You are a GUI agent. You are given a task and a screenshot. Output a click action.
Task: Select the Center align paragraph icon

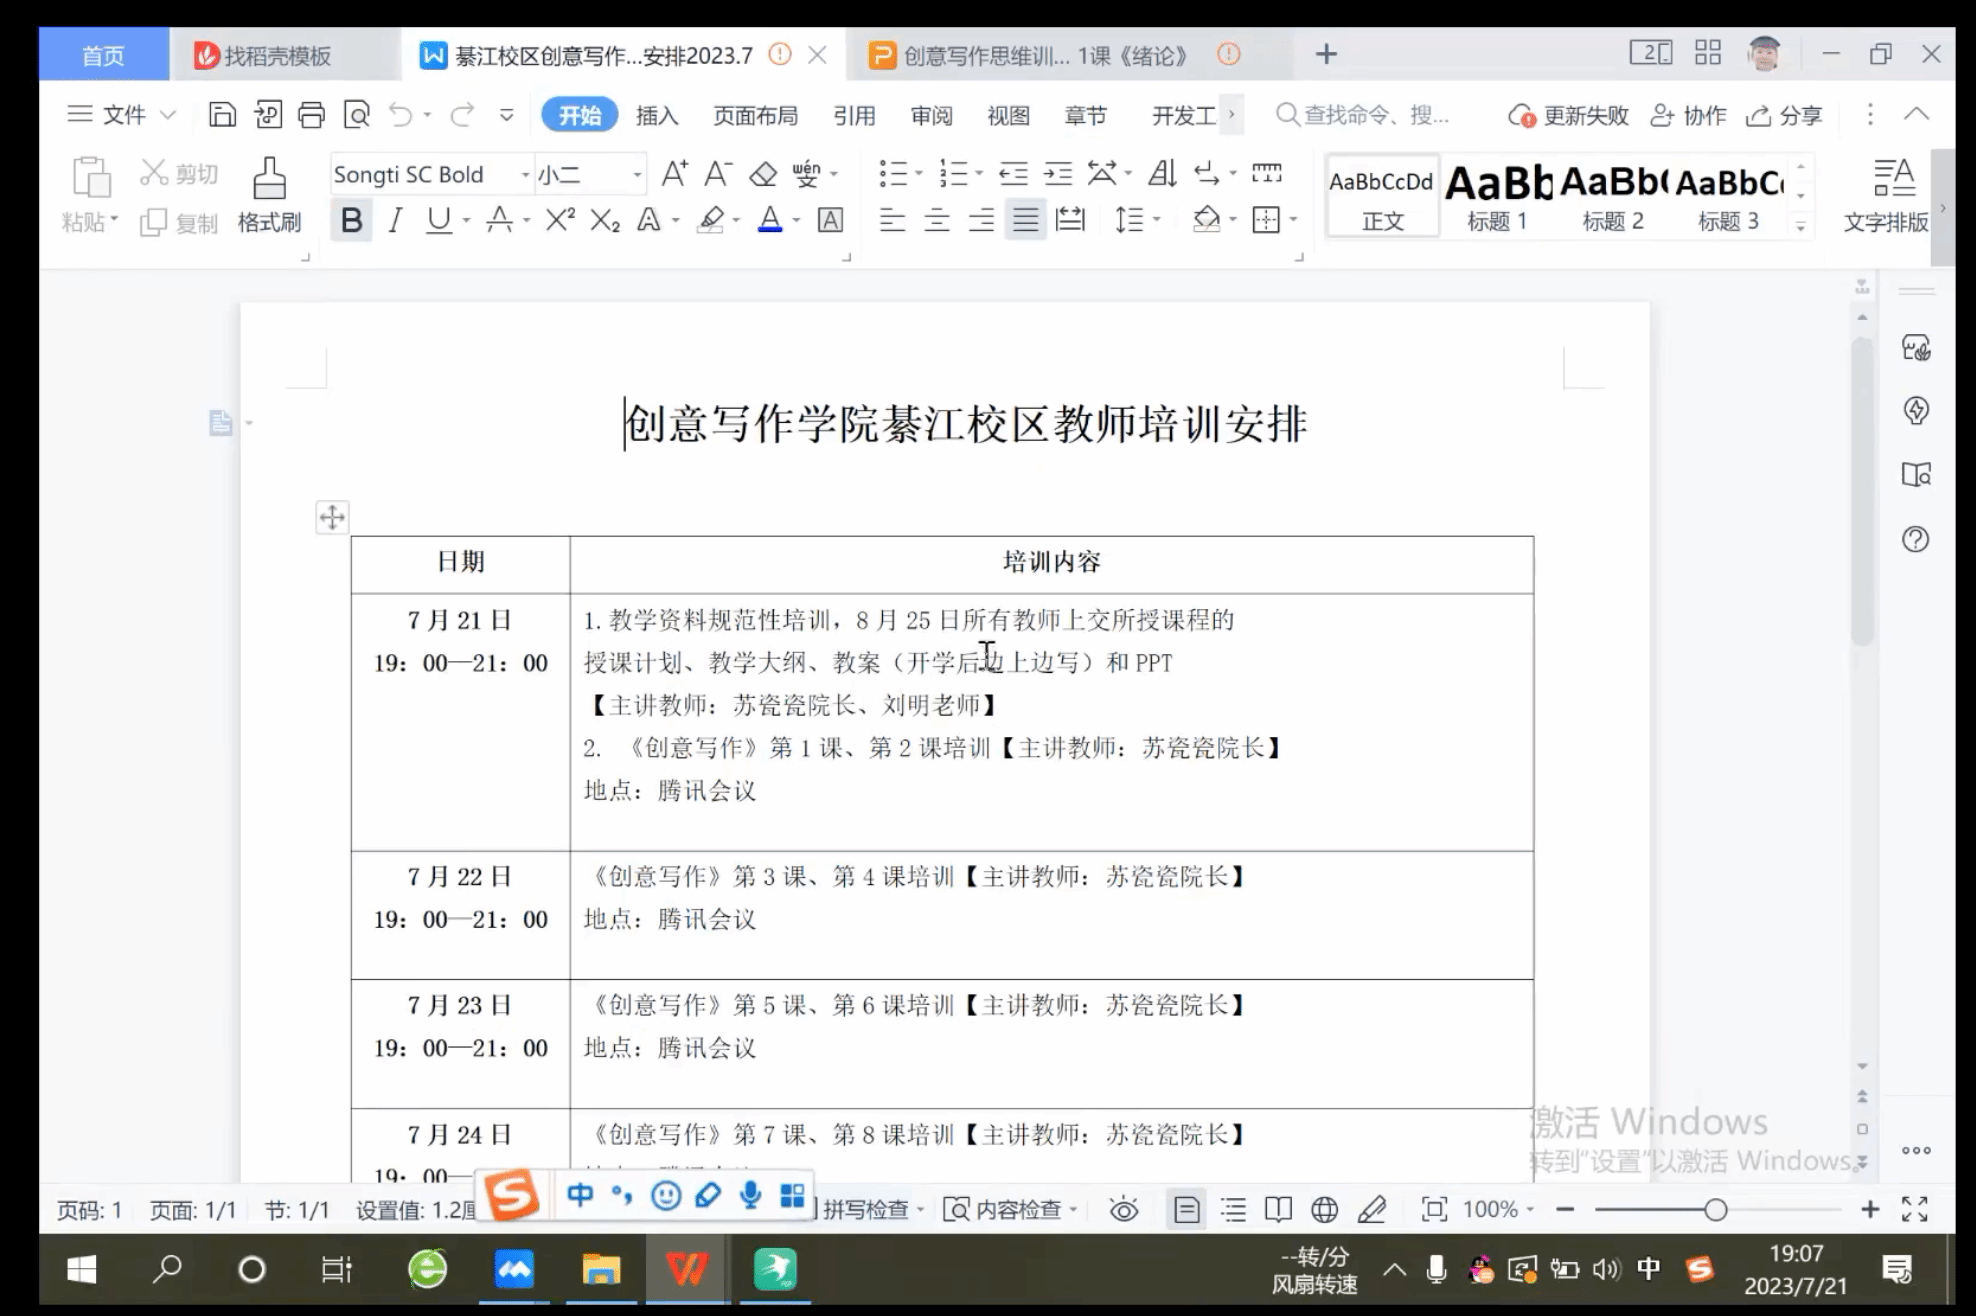pyautogui.click(x=936, y=220)
